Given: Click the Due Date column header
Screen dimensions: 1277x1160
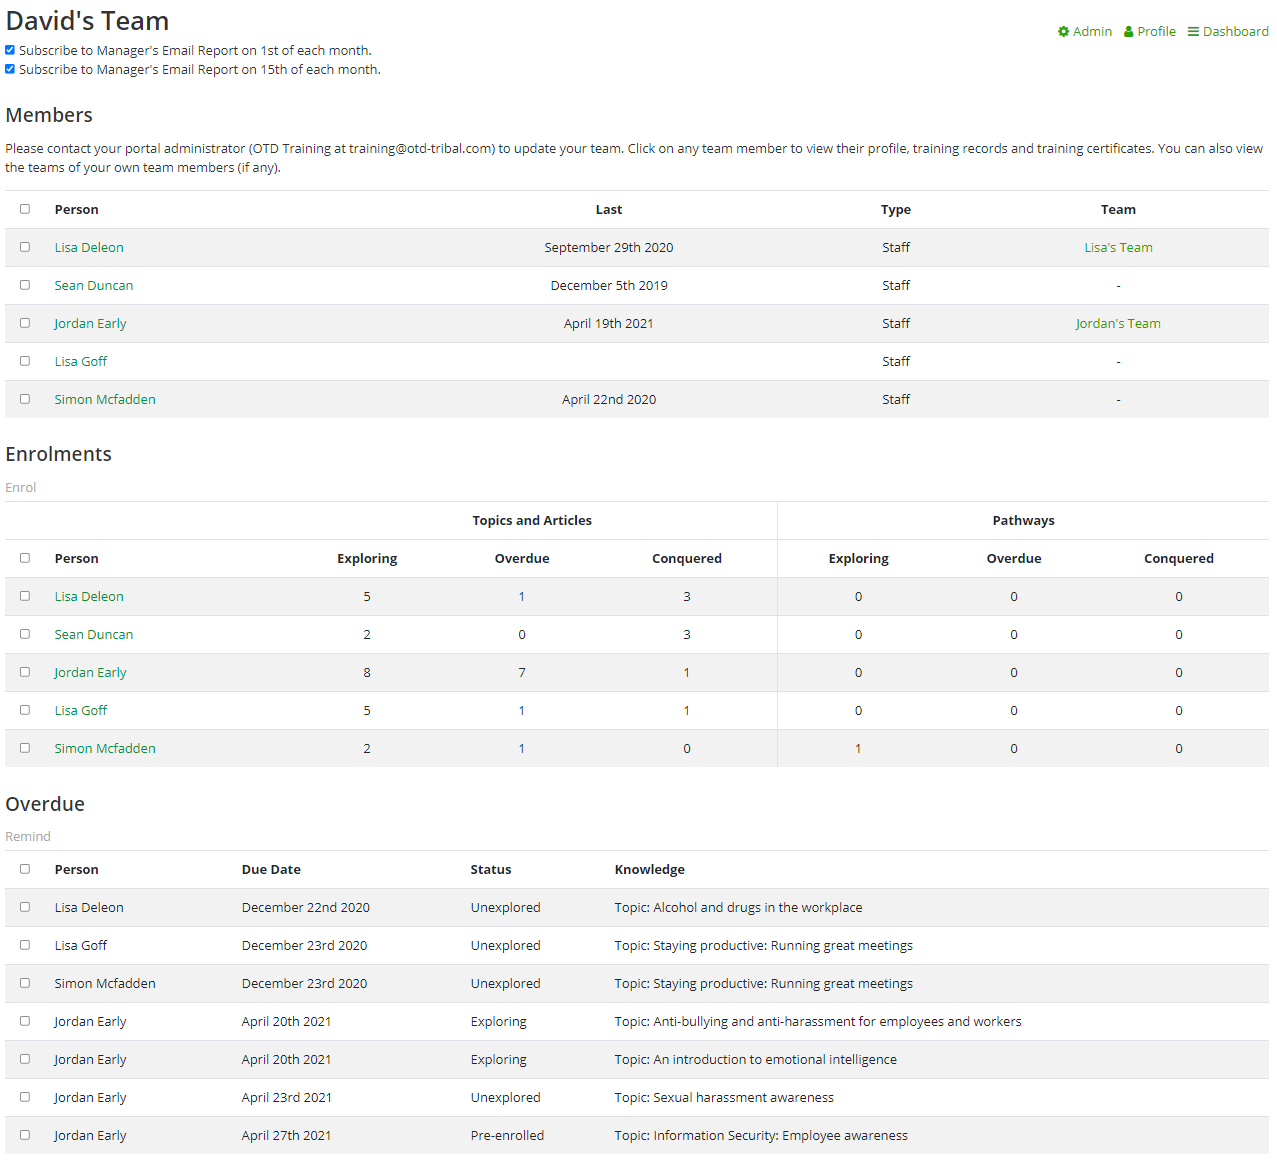Looking at the screenshot, I should tap(271, 870).
